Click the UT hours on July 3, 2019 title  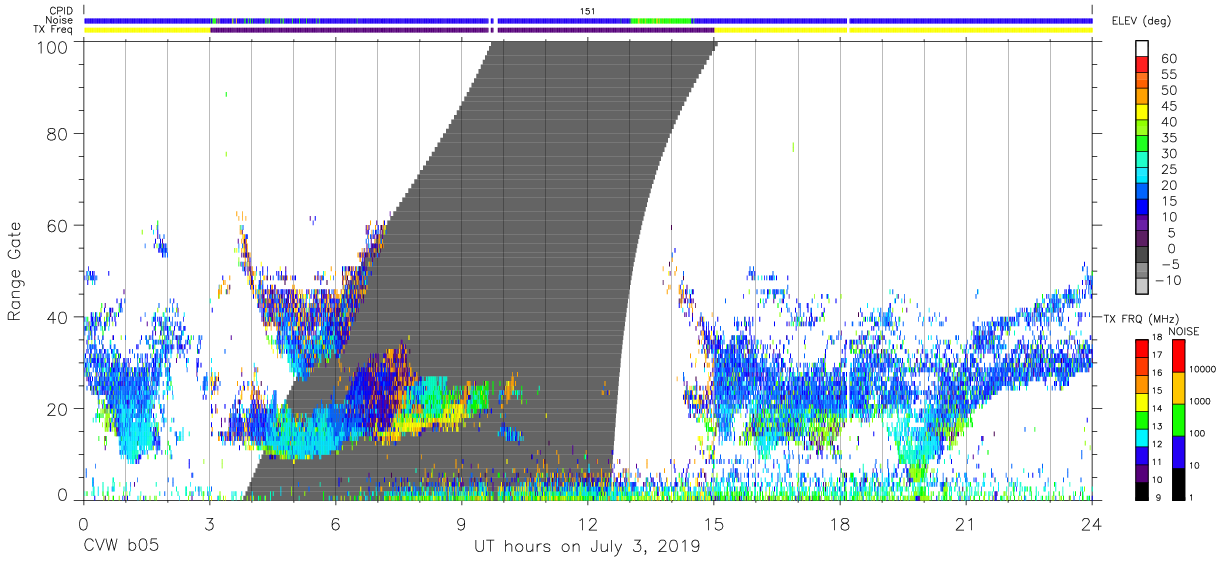[x=587, y=547]
